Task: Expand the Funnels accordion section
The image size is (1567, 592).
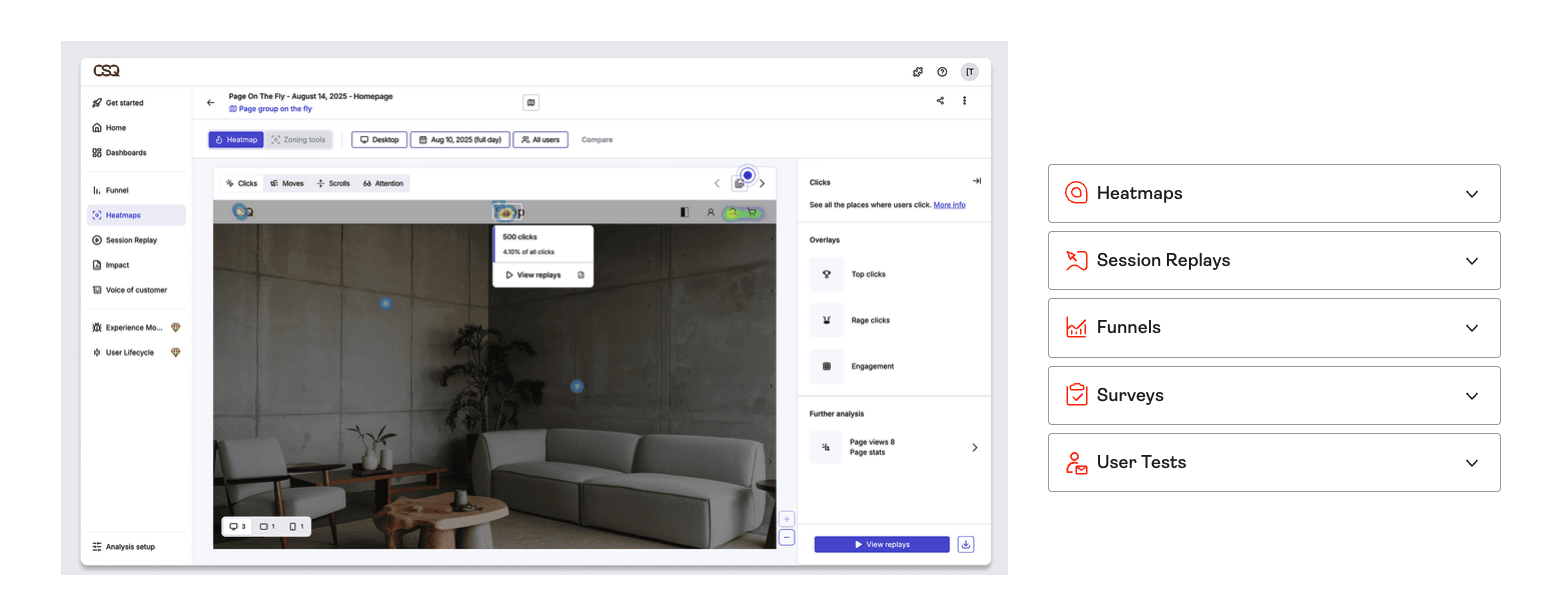Action: (1273, 328)
